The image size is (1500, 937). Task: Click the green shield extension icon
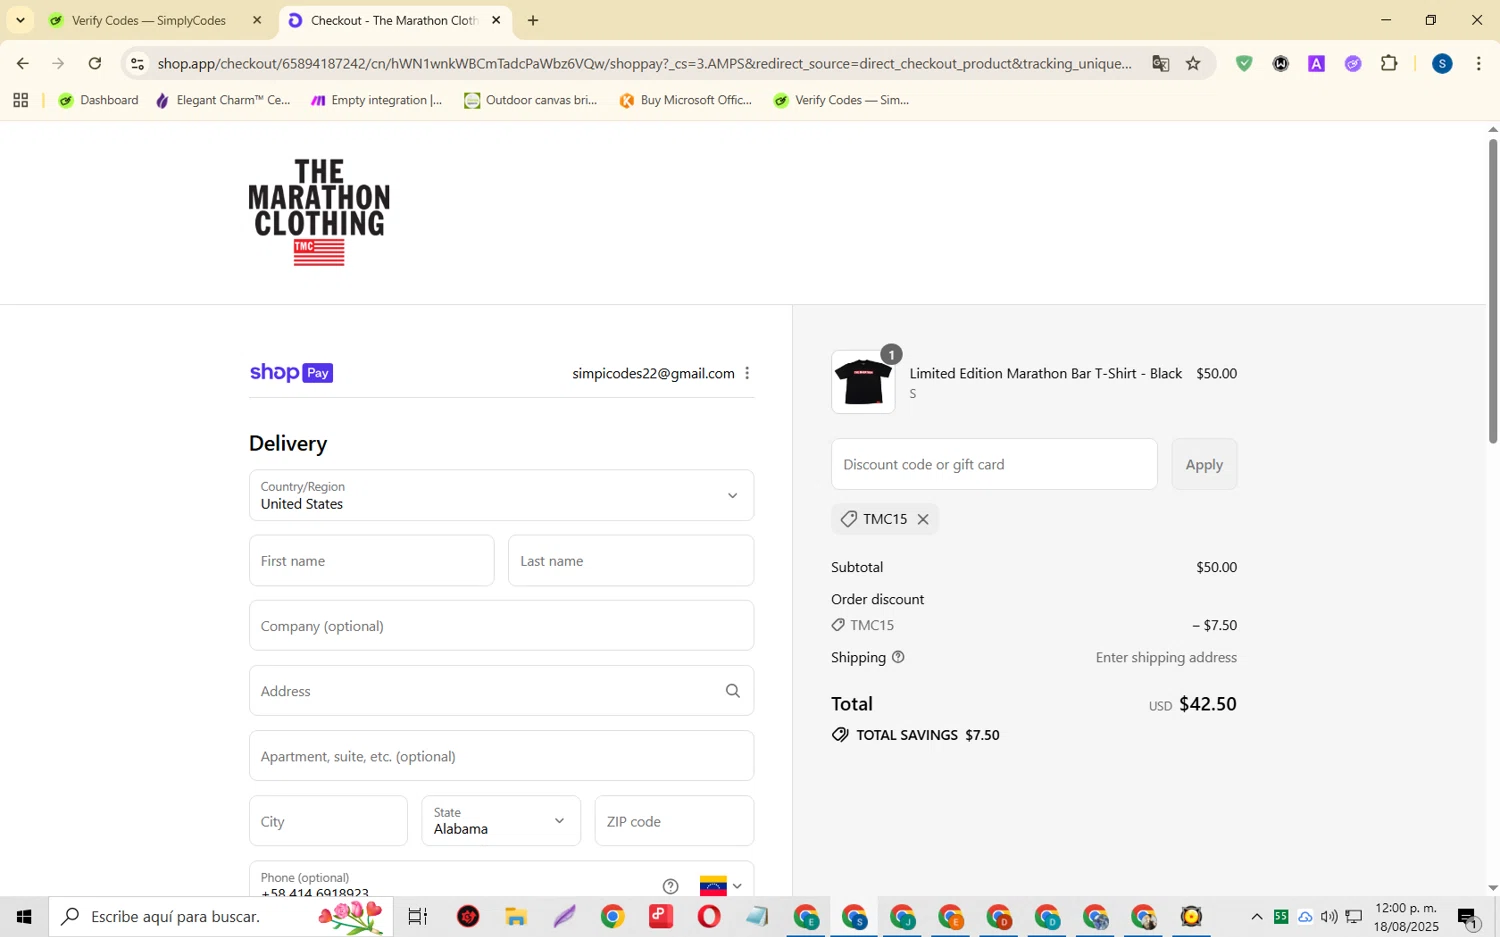[x=1244, y=64]
